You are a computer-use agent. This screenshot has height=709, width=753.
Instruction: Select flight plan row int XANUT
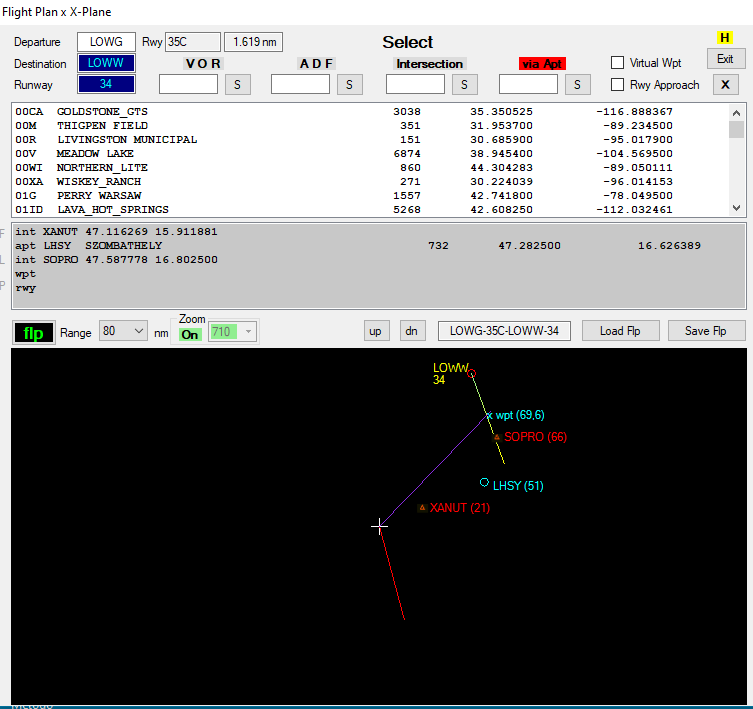point(378,232)
